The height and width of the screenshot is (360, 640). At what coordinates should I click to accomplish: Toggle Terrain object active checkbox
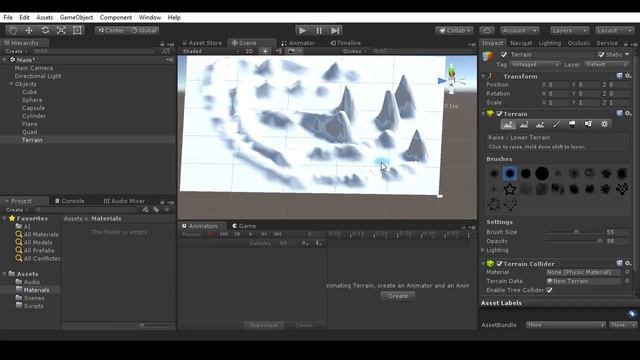tap(504, 55)
